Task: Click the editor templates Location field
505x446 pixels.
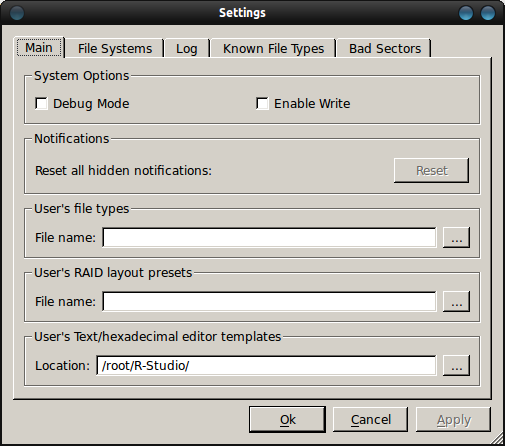Action: [x=266, y=366]
